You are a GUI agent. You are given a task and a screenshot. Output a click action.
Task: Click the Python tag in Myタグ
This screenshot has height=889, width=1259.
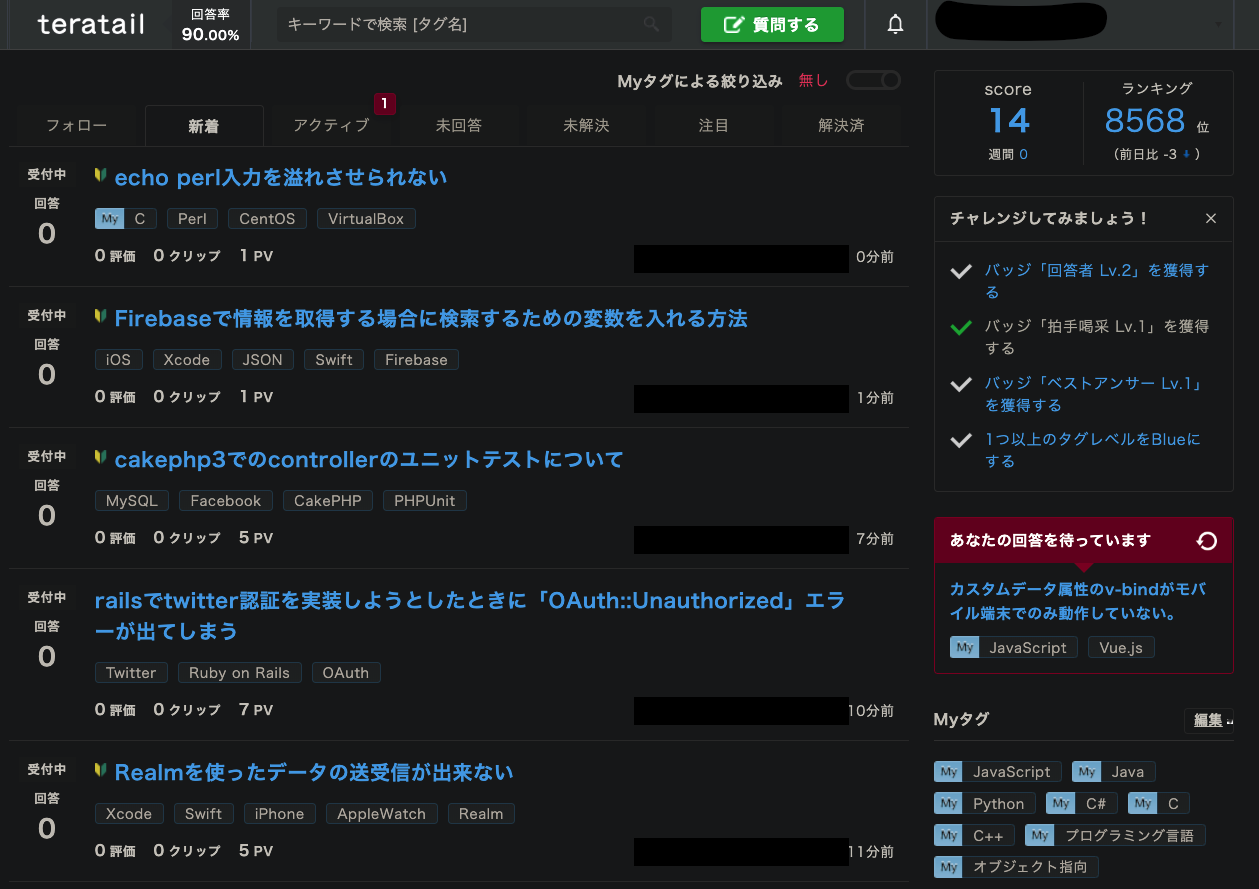(x=985, y=804)
